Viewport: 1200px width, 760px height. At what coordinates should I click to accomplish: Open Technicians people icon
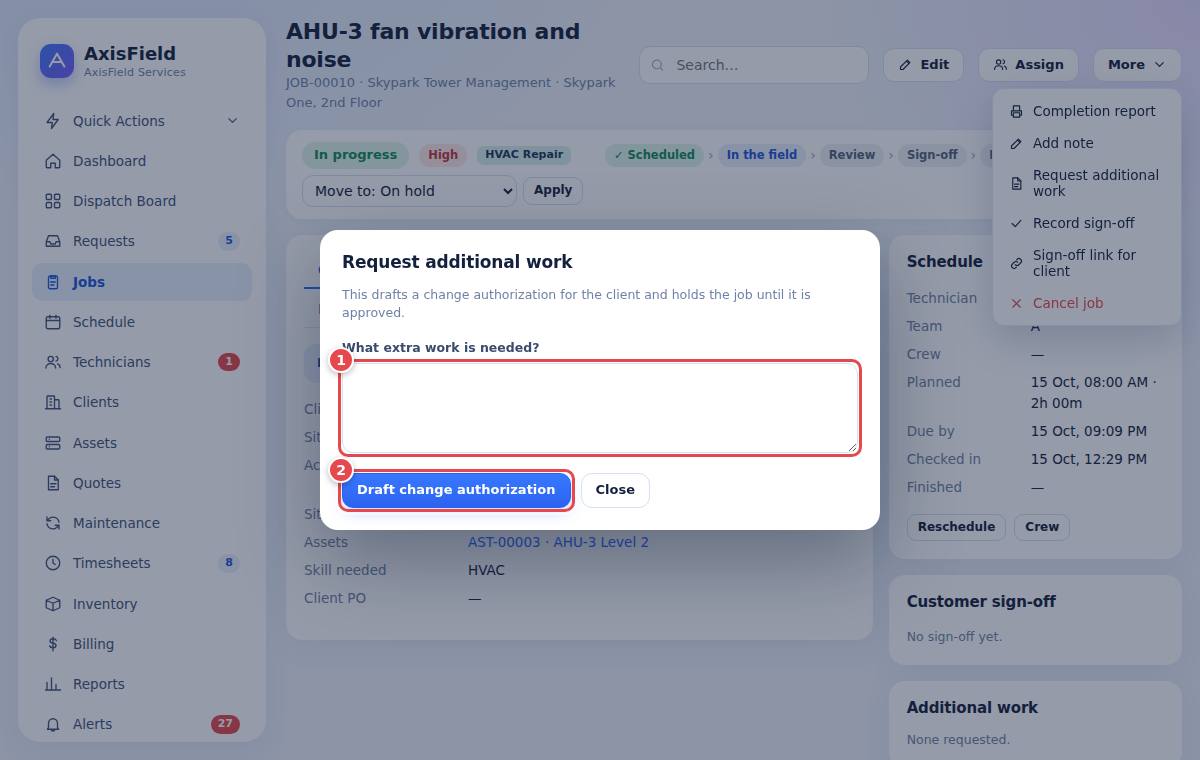(53, 362)
